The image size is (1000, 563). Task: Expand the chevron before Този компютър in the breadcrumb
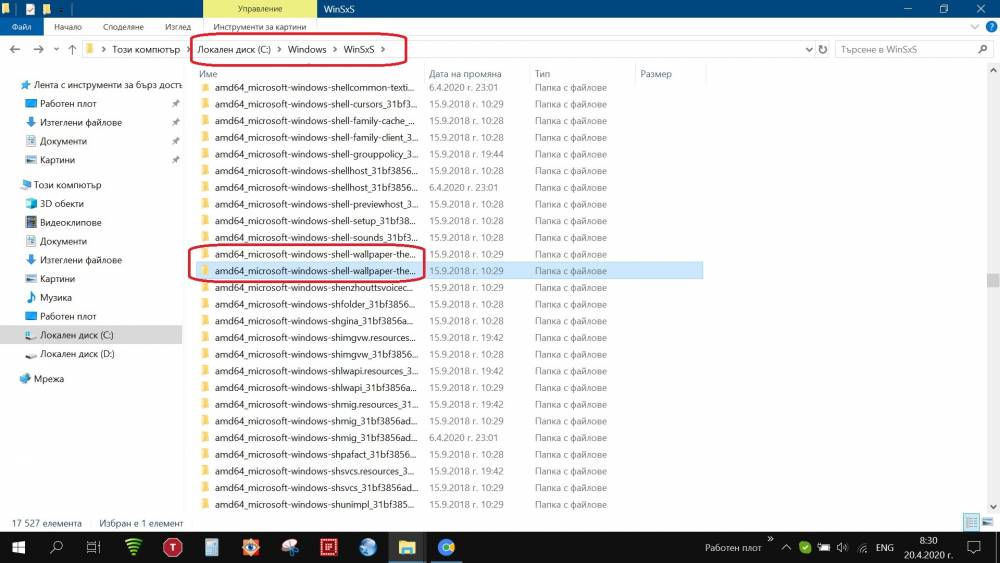coord(103,49)
